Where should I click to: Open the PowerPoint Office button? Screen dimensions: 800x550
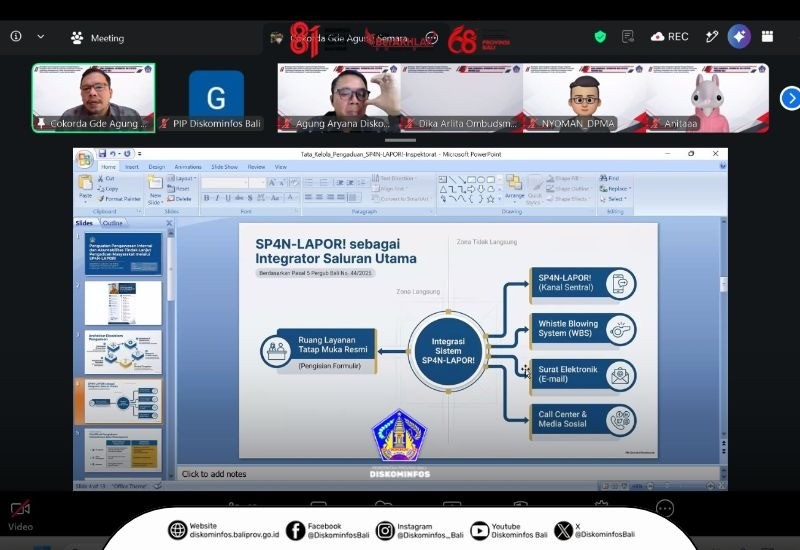pyautogui.click(x=84, y=159)
